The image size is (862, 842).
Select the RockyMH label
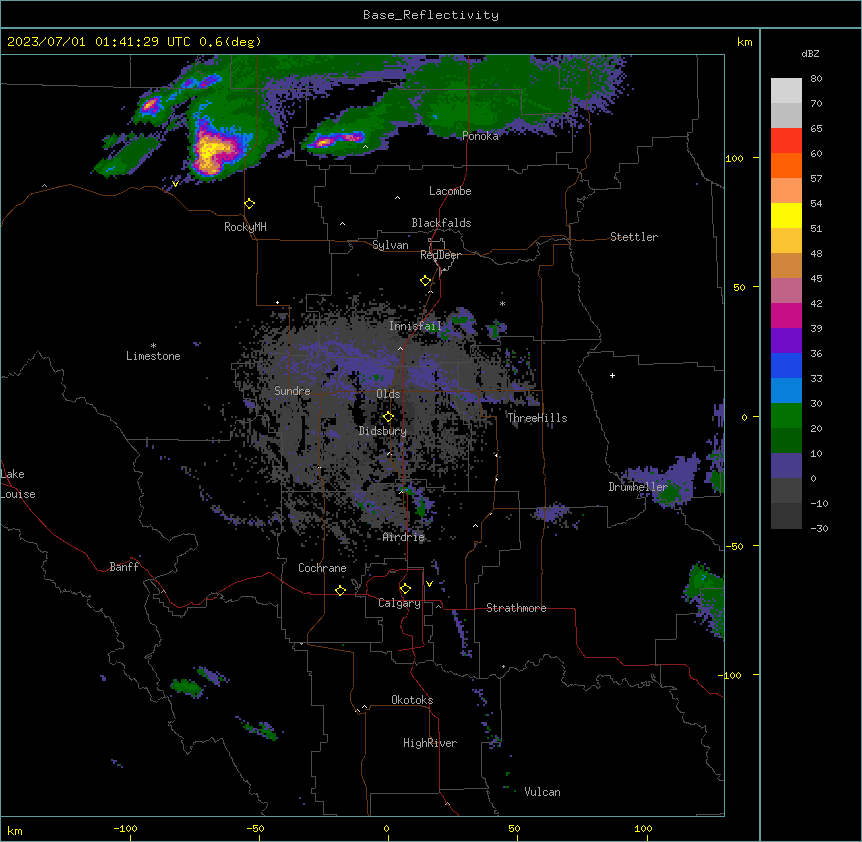(x=245, y=227)
